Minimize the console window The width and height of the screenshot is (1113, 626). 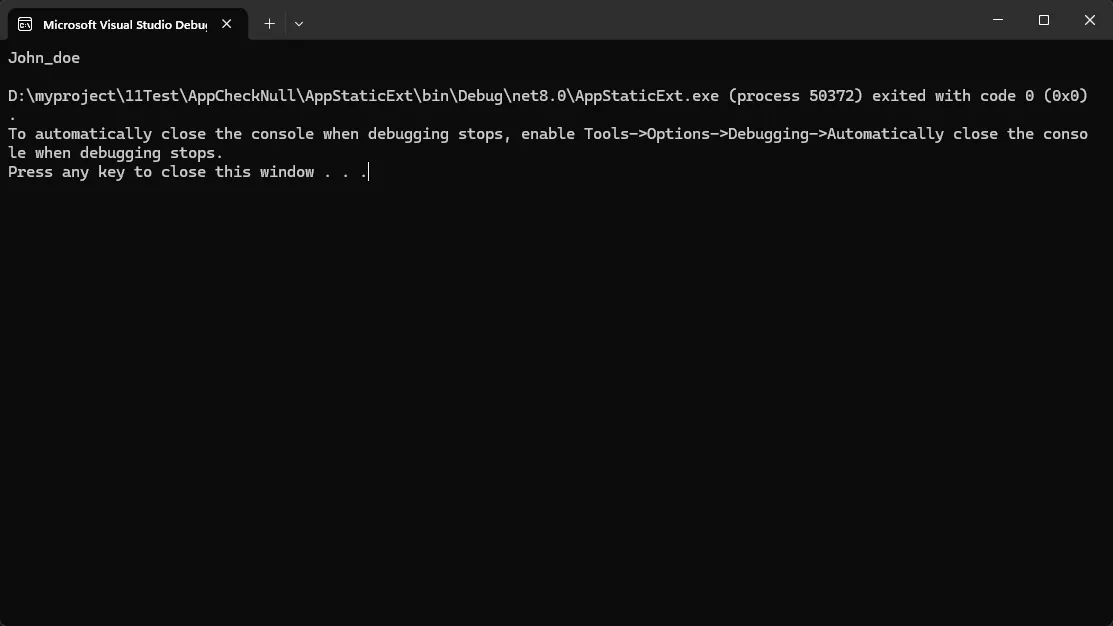point(998,20)
